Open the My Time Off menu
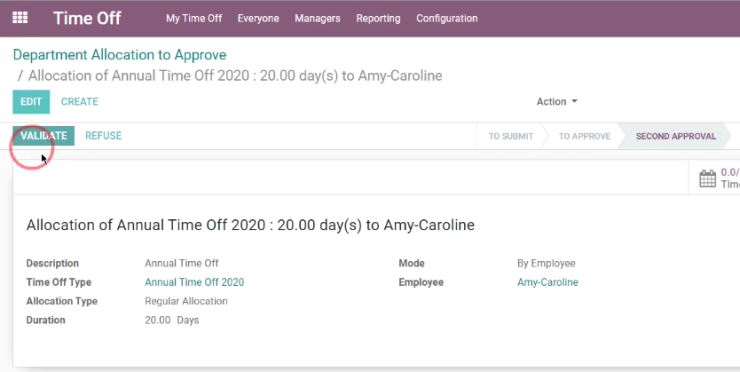The image size is (740, 372). tap(194, 18)
